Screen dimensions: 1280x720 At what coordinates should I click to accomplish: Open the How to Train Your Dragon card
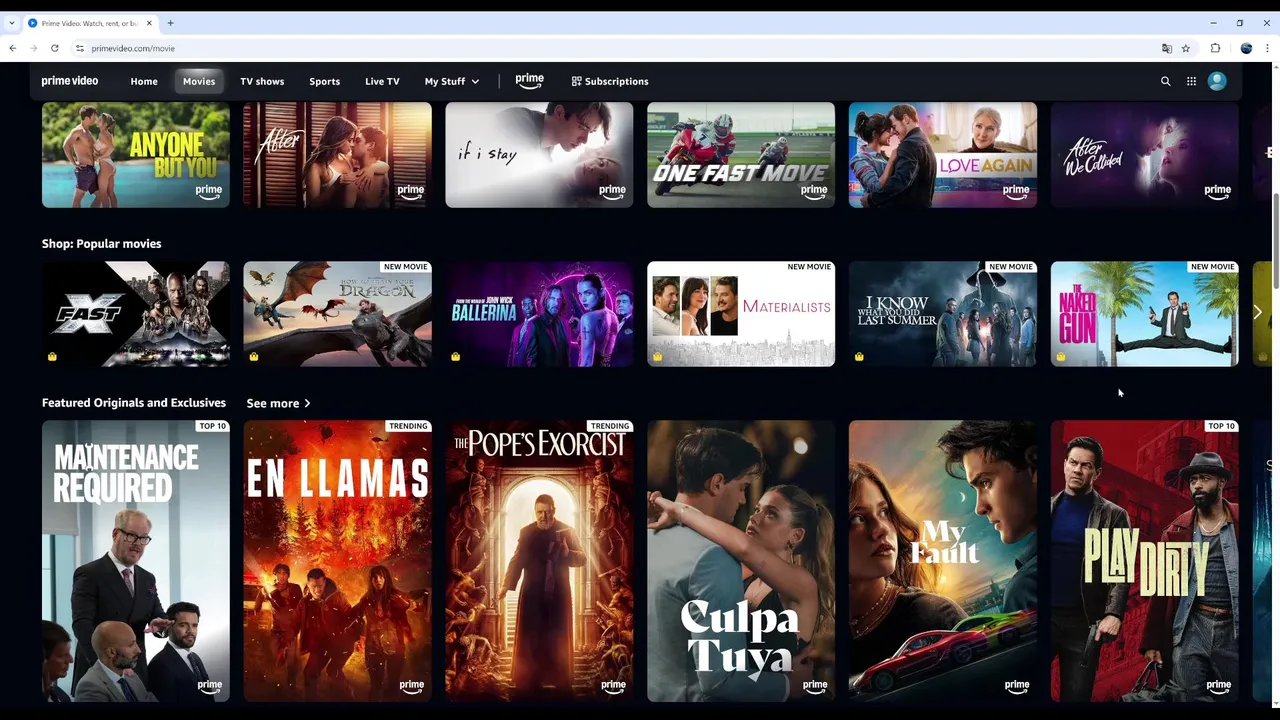[x=337, y=314]
